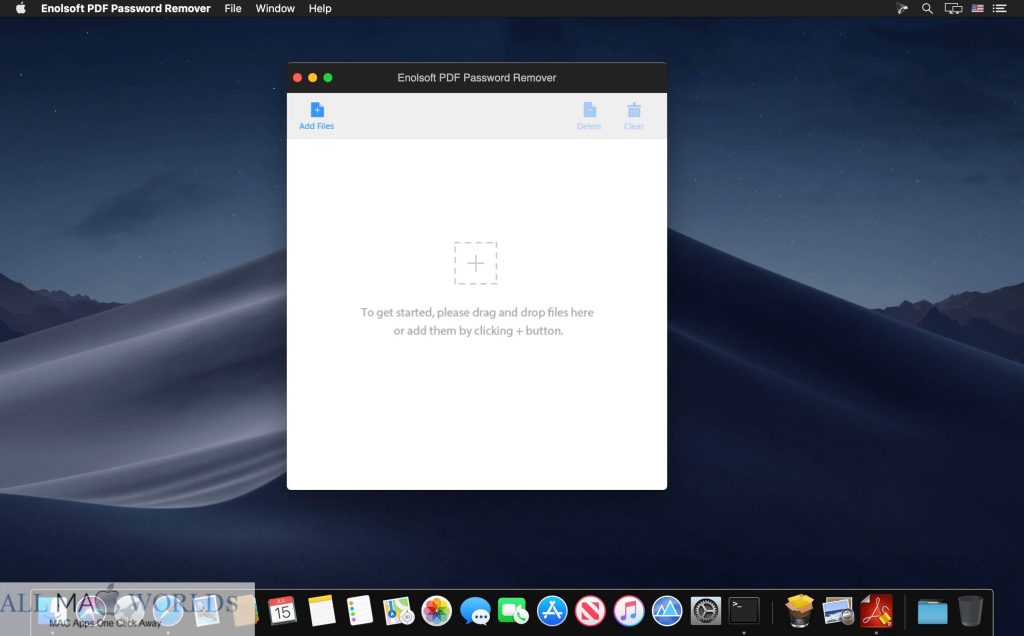The height and width of the screenshot is (636, 1024).
Task: Open Spotlight search in menu bar
Action: [x=927, y=8]
